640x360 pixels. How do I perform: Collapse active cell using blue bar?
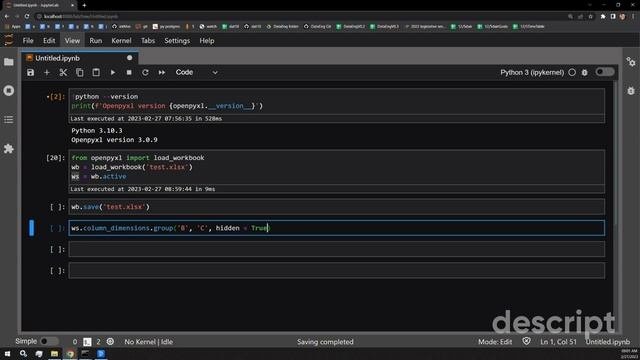pyautogui.click(x=31, y=228)
